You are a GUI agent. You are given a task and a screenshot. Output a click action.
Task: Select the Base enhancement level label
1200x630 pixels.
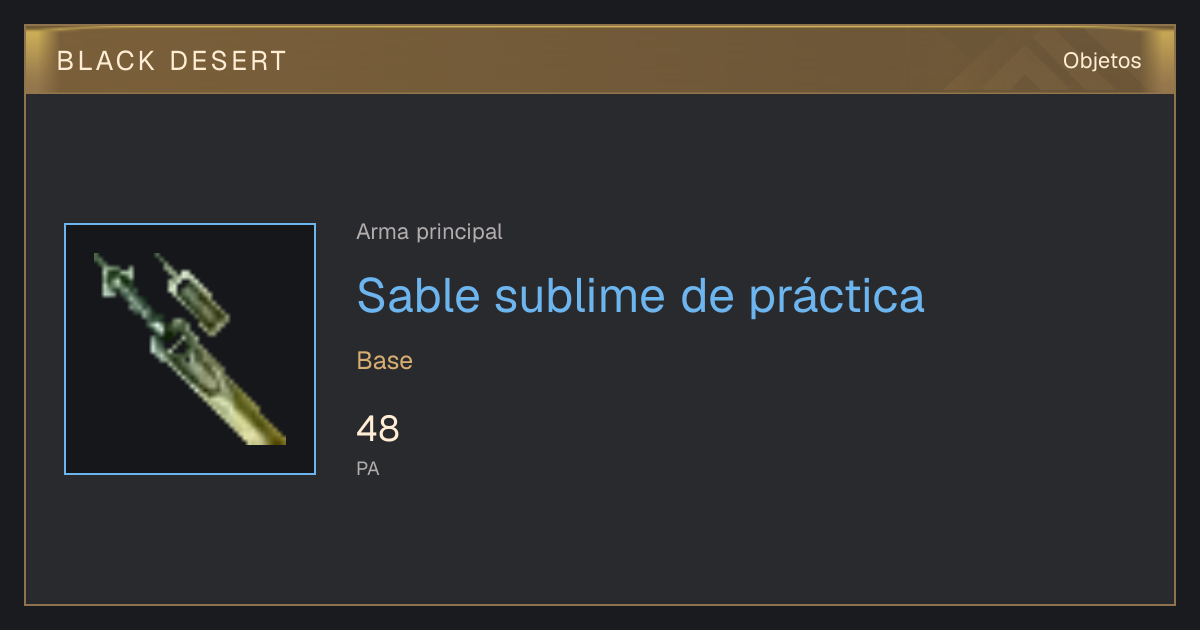(385, 361)
